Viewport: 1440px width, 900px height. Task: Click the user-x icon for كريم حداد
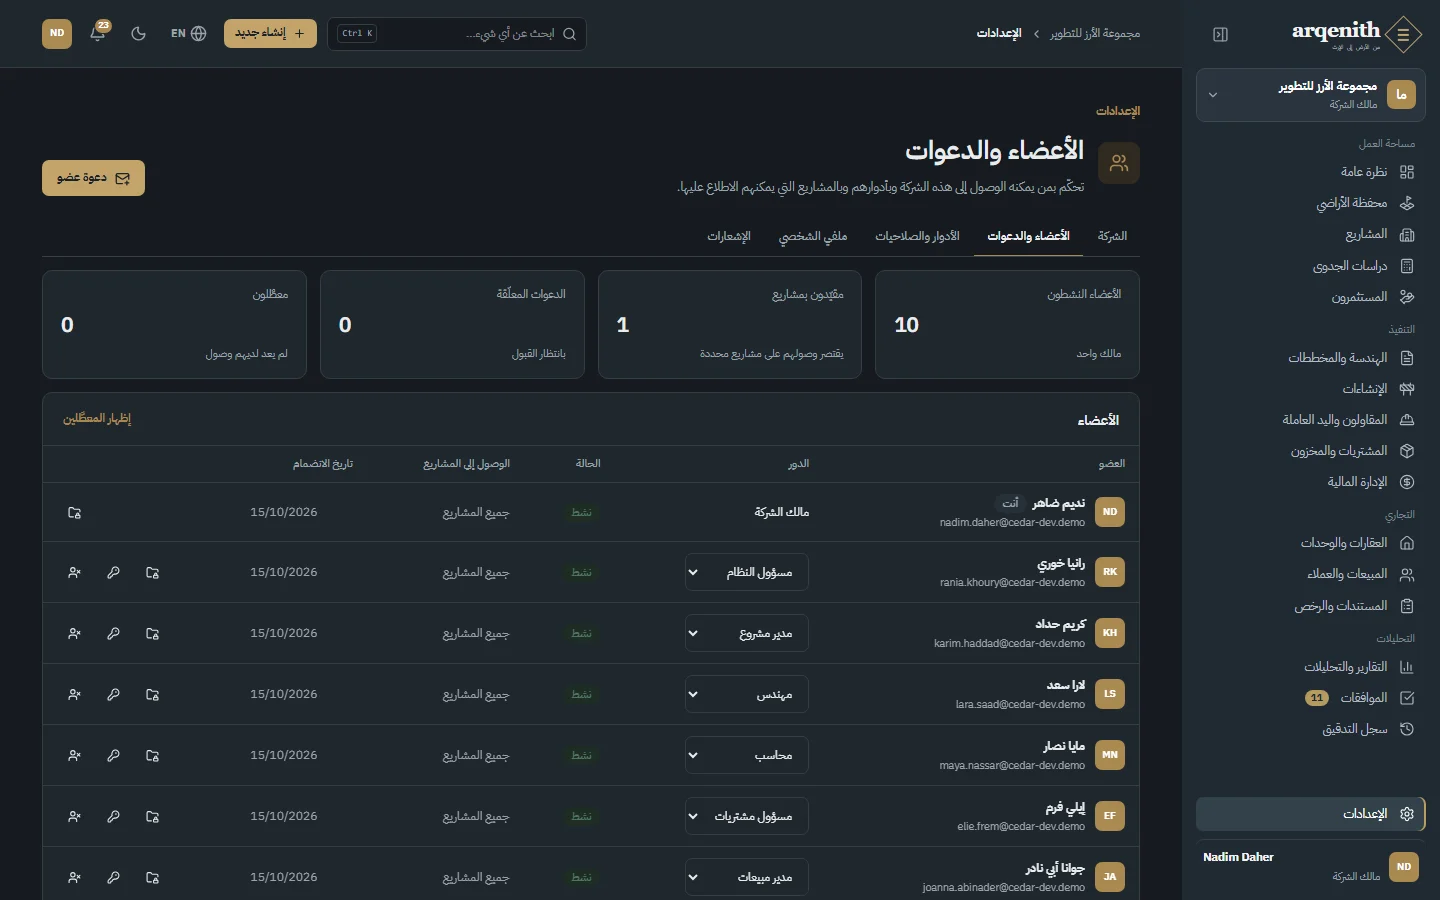[74, 634]
